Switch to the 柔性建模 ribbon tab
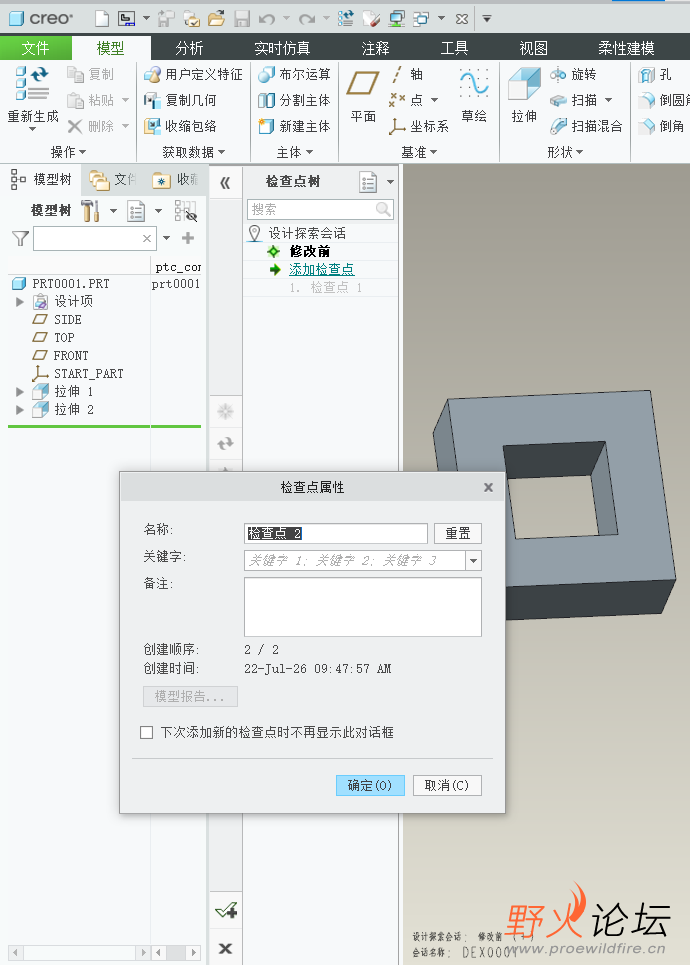The width and height of the screenshot is (690, 965). point(626,48)
